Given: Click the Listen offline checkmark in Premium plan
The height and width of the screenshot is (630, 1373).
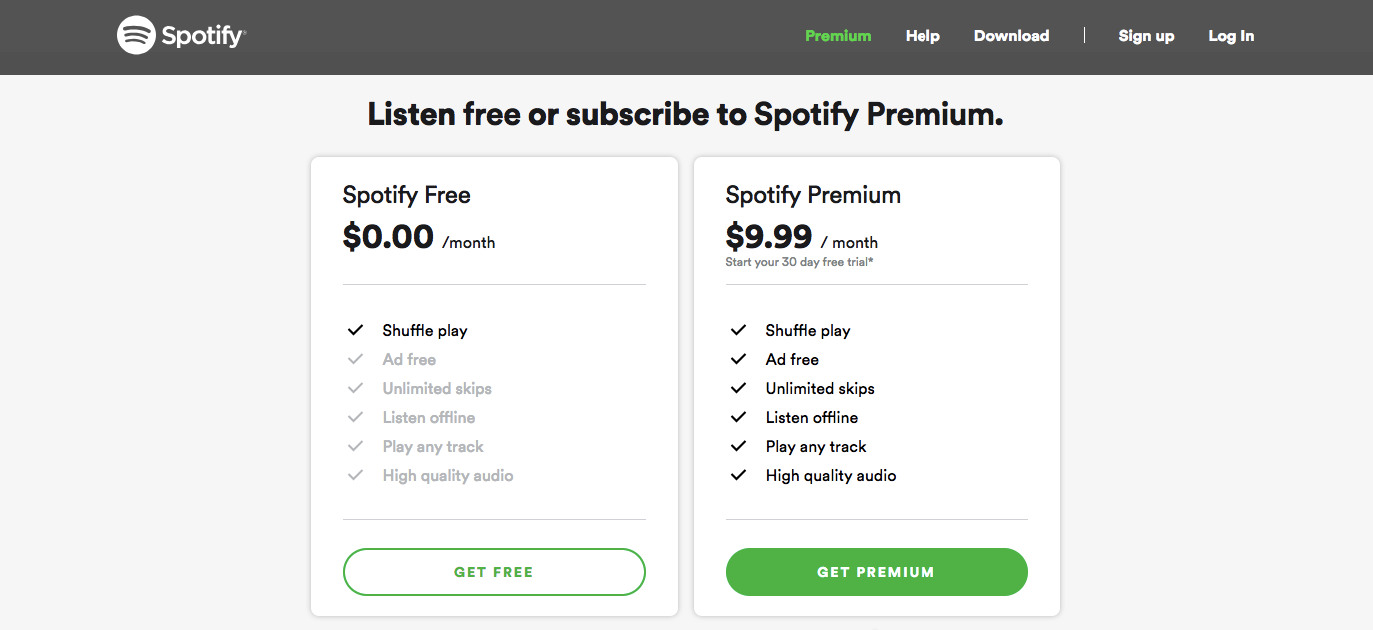Looking at the screenshot, I should (738, 417).
